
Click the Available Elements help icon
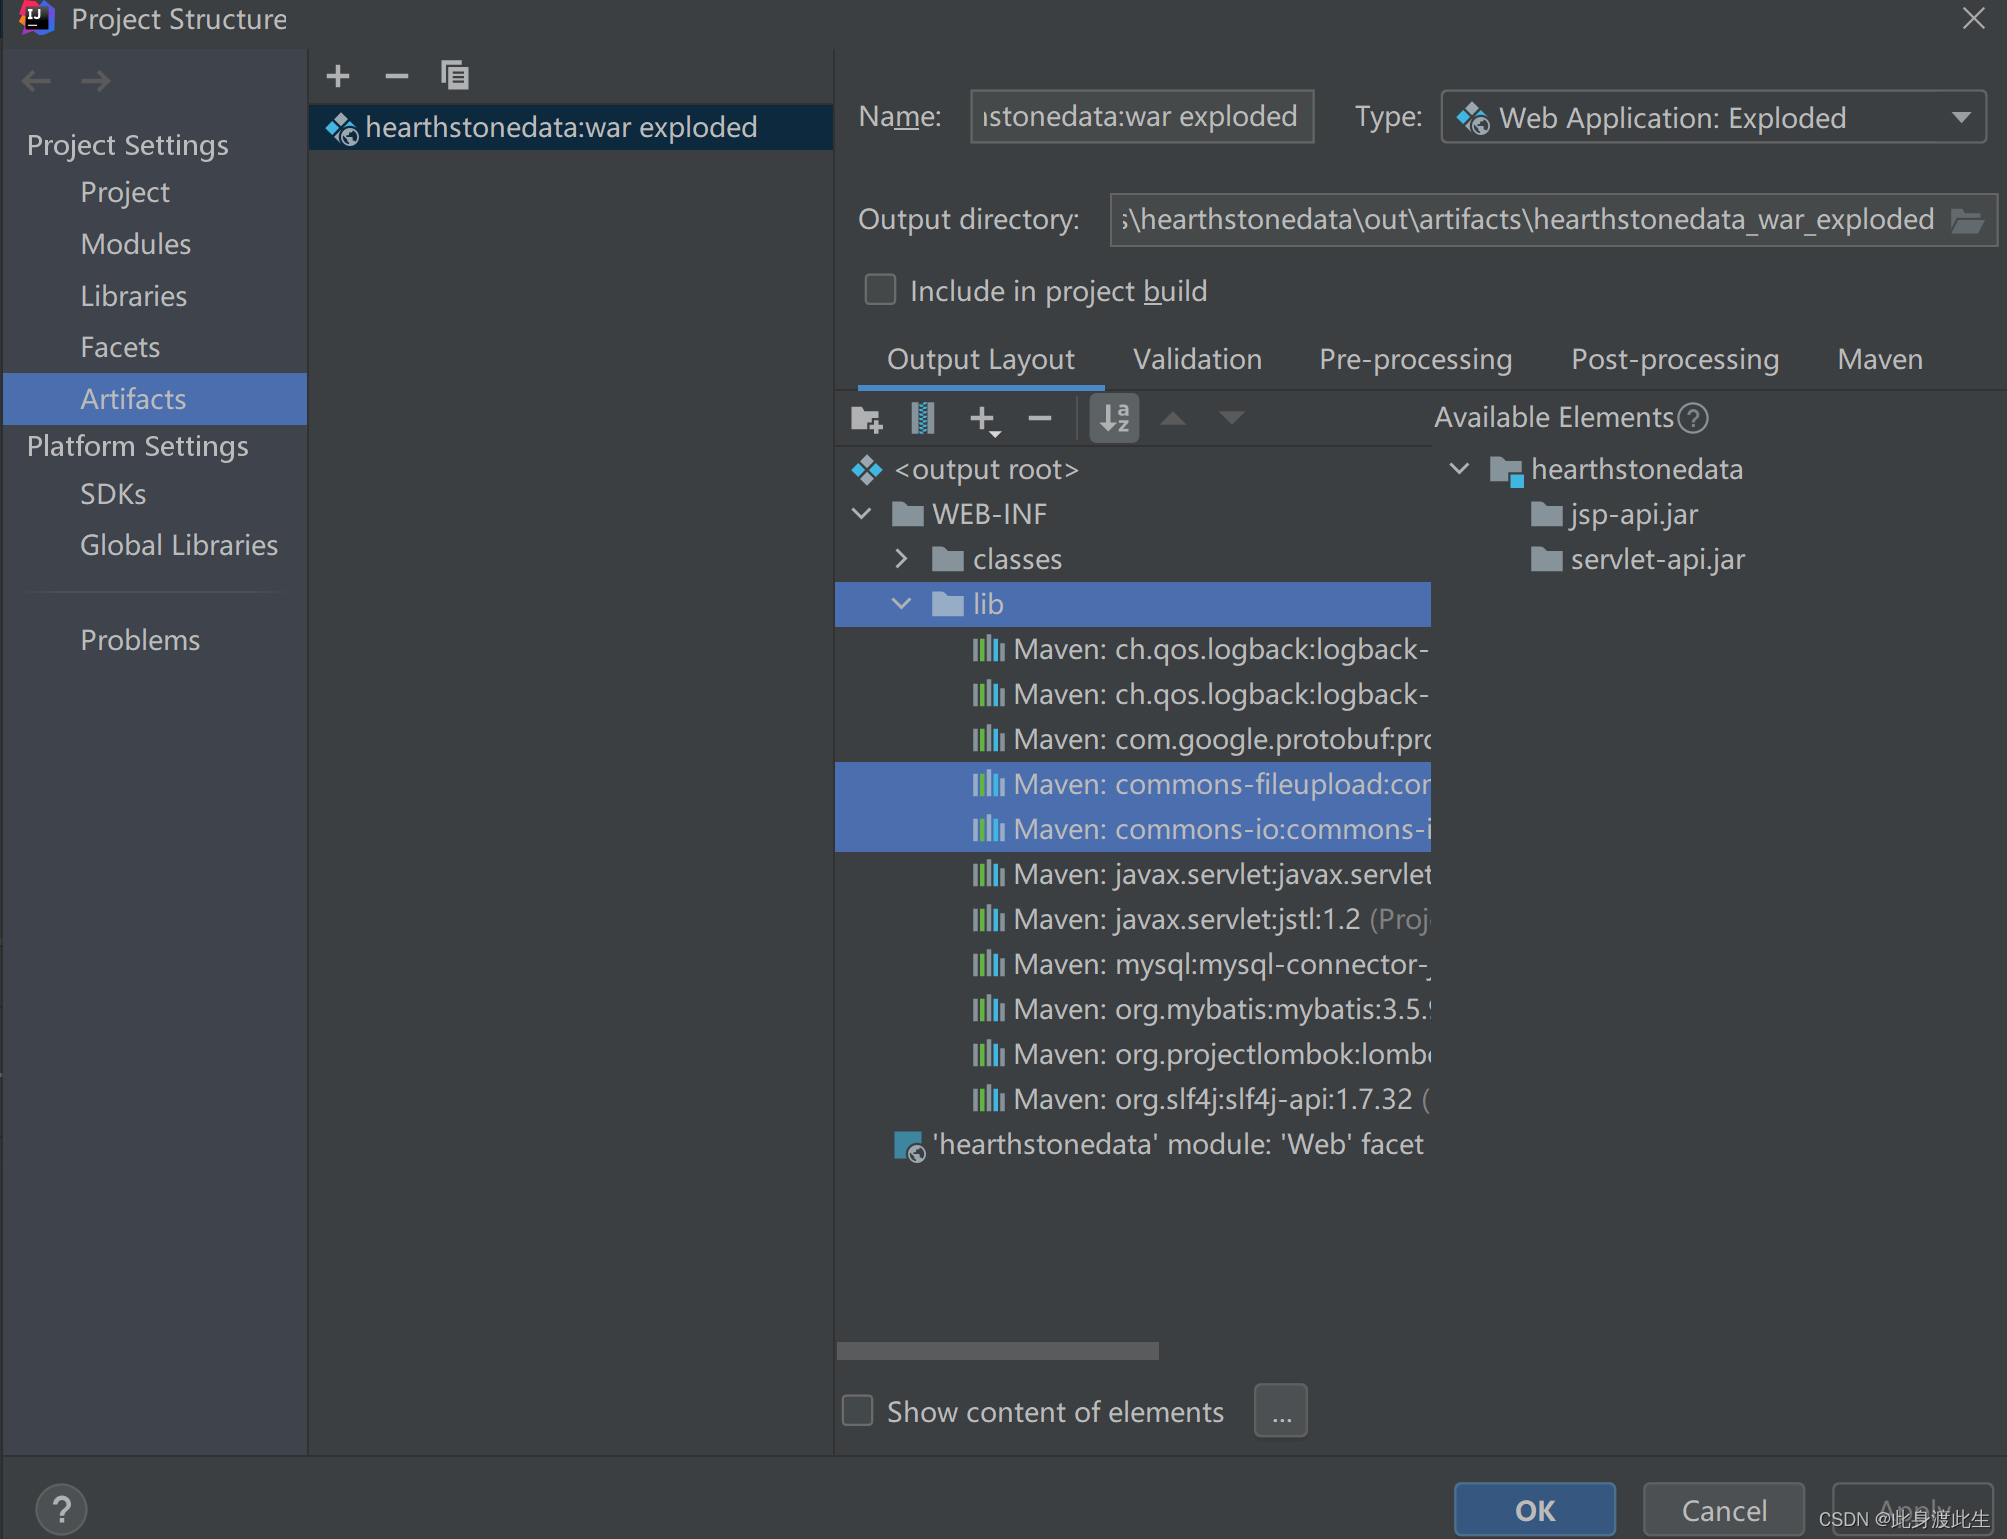coord(1693,418)
